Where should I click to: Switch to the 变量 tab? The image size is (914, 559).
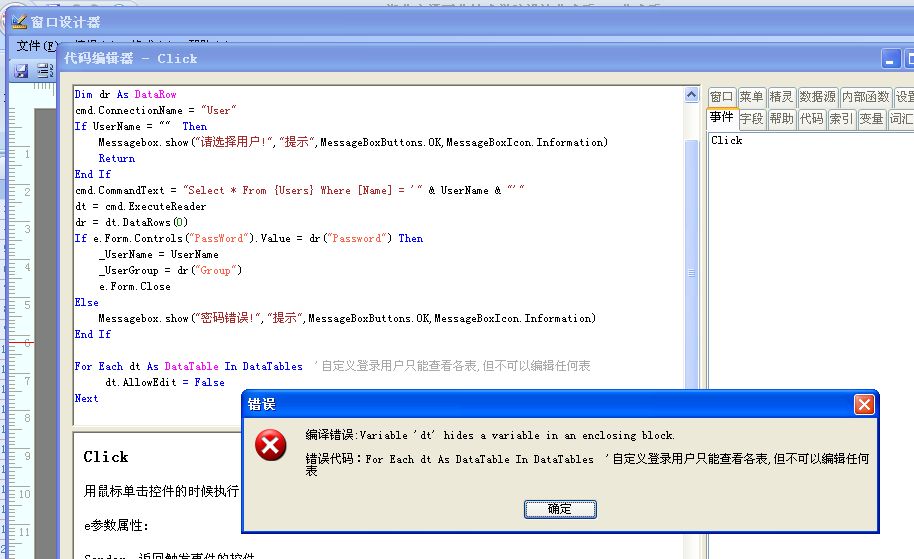click(x=871, y=119)
